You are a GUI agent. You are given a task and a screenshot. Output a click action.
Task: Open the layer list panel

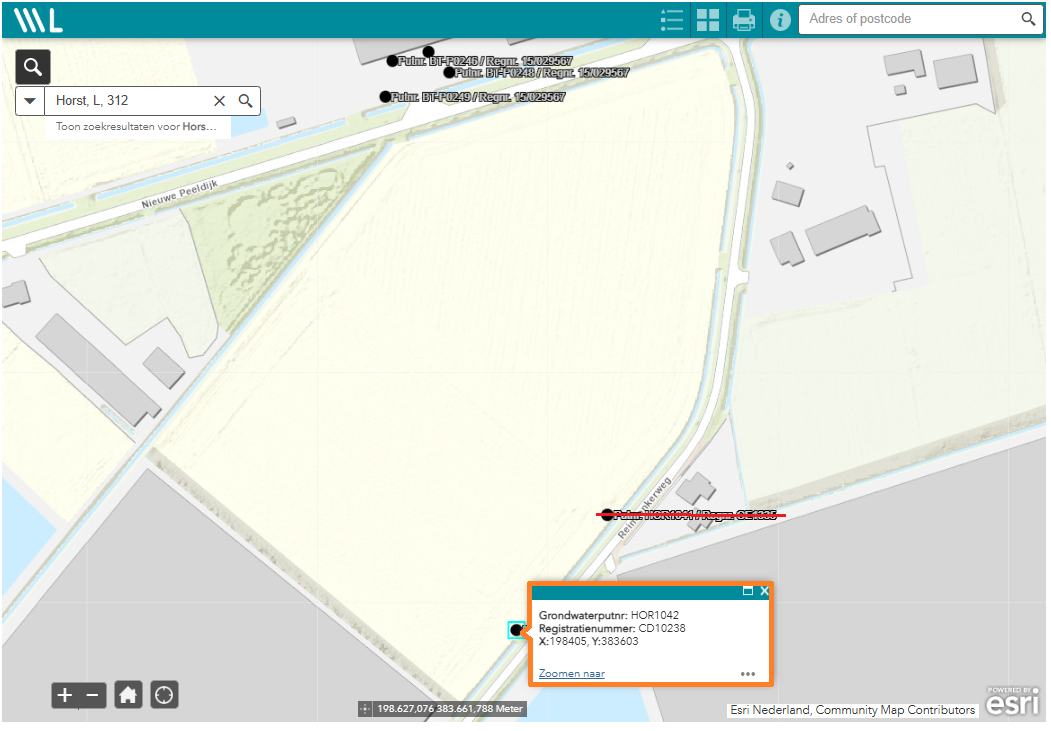coord(672,20)
